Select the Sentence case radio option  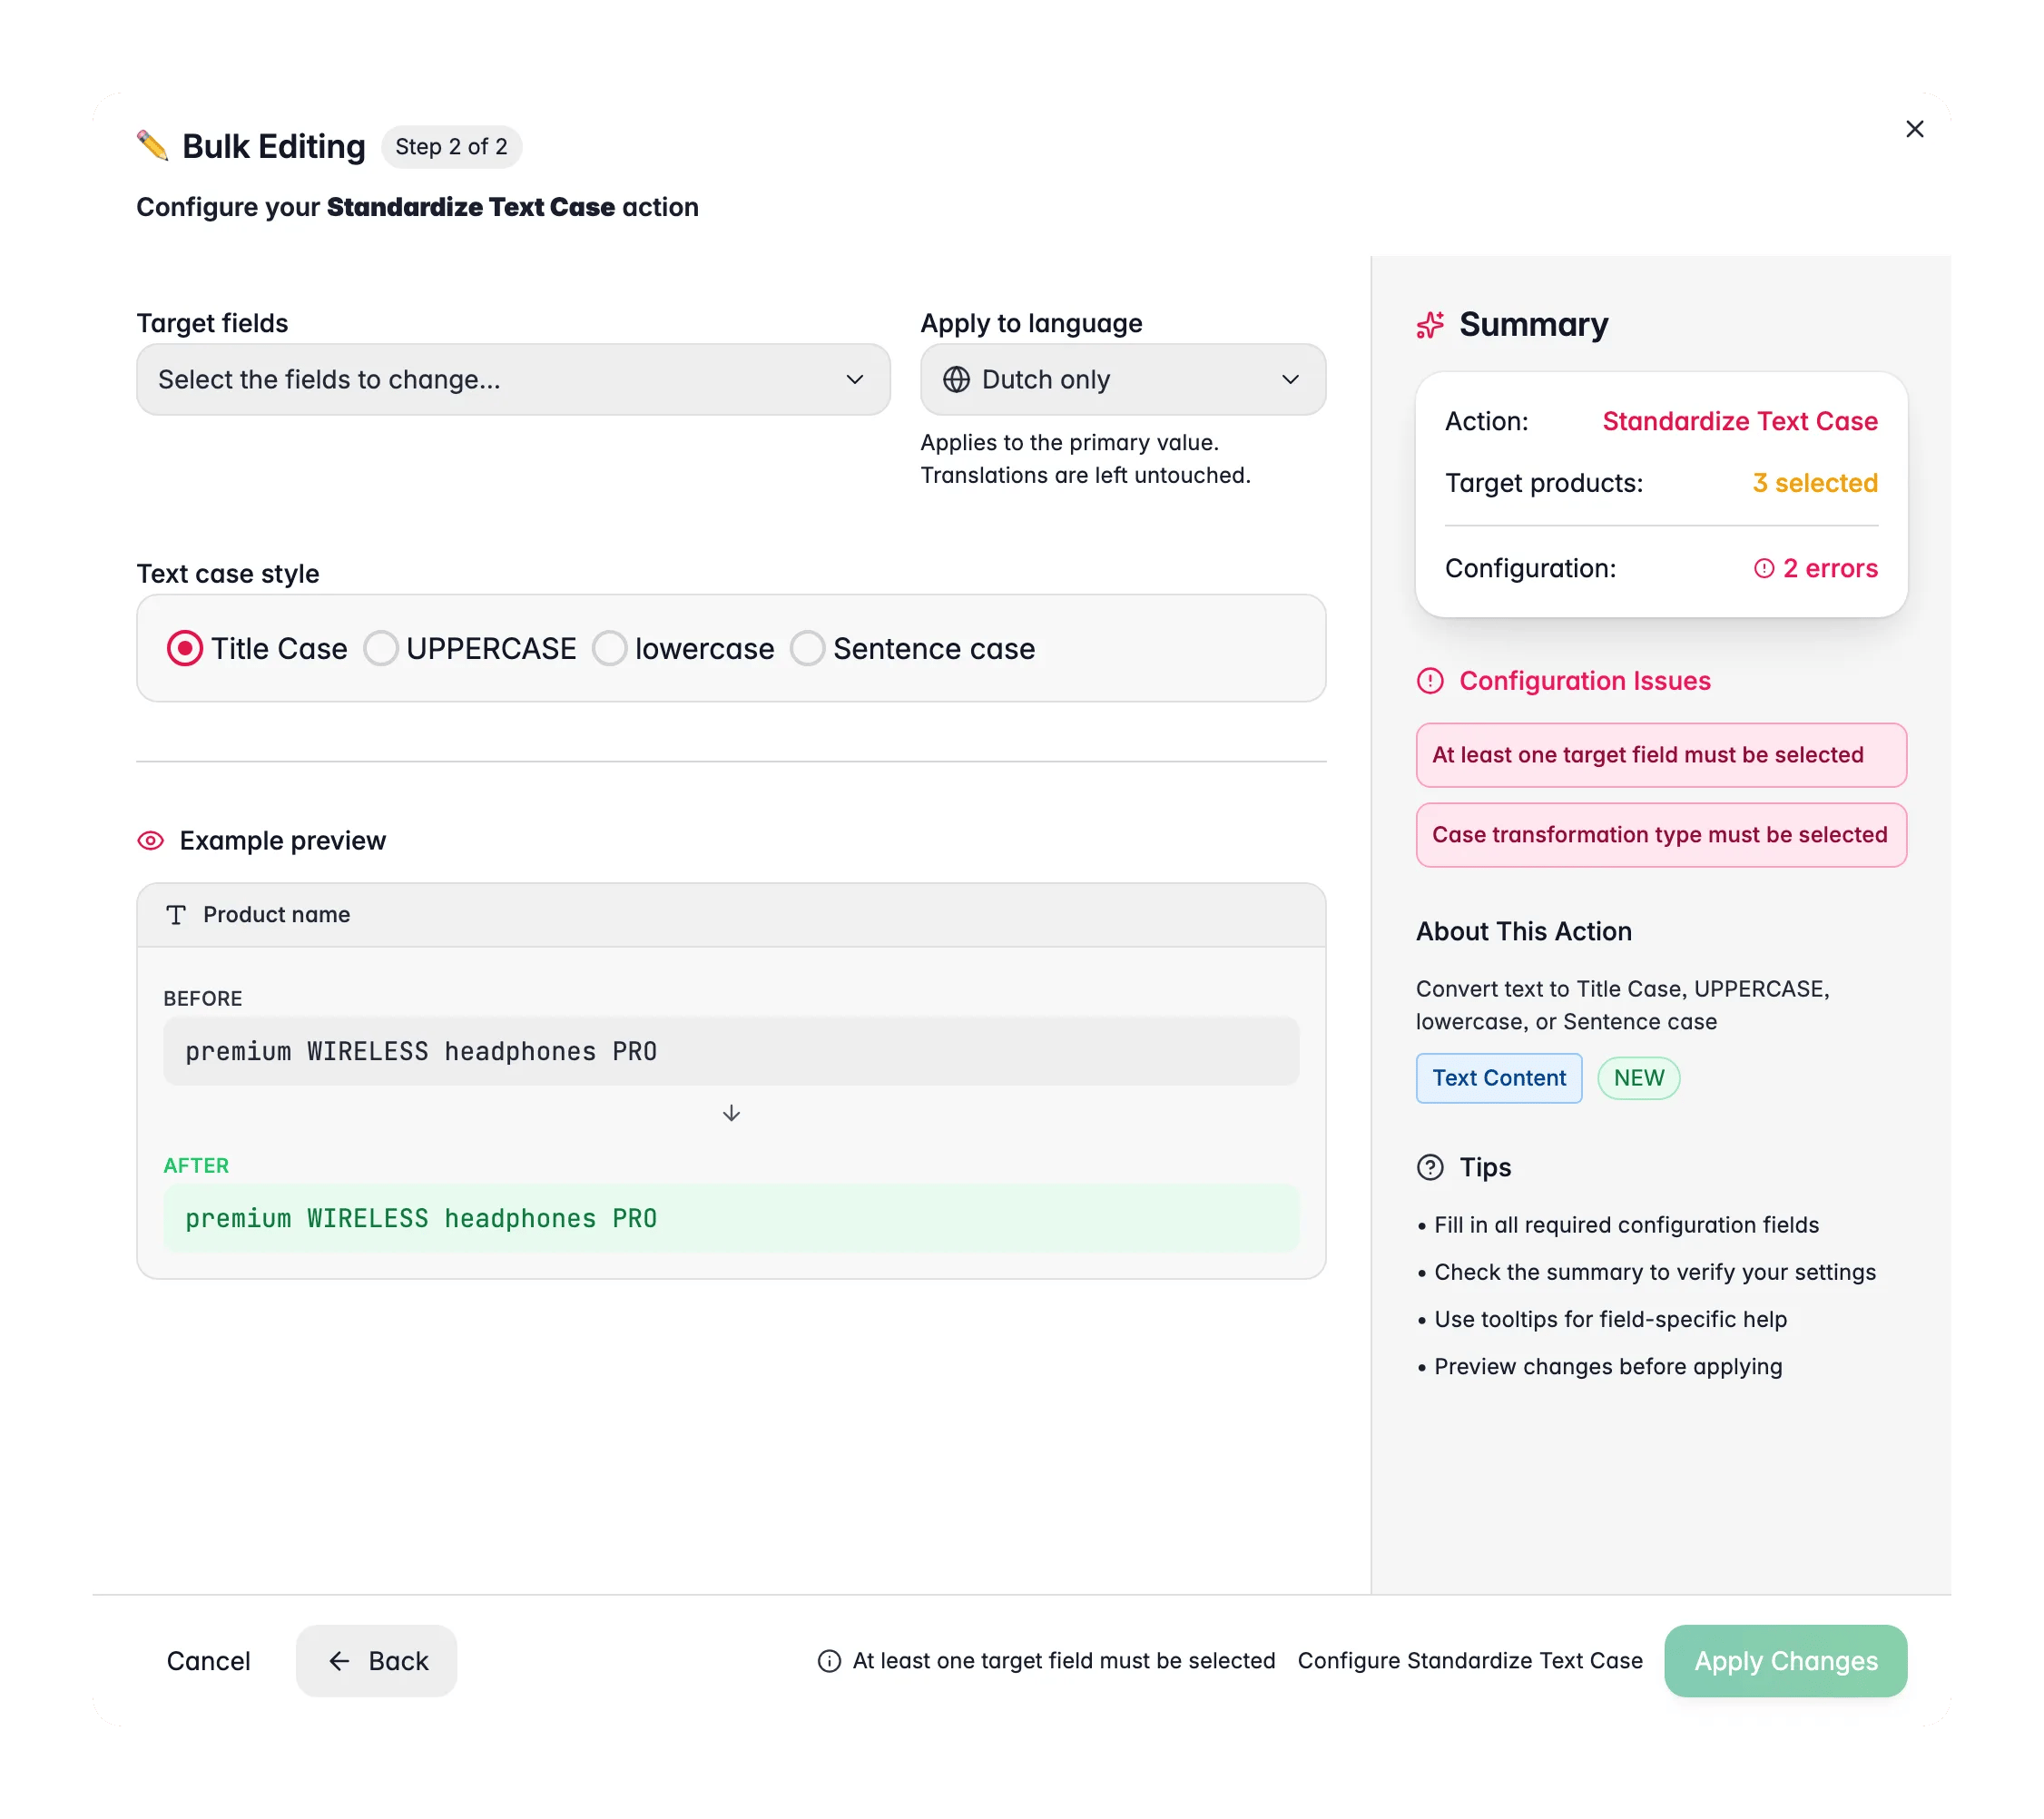click(x=807, y=648)
